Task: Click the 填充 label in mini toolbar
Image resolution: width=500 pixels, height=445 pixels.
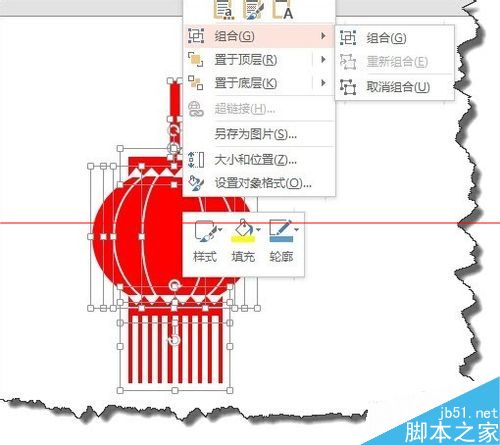Action: [243, 257]
